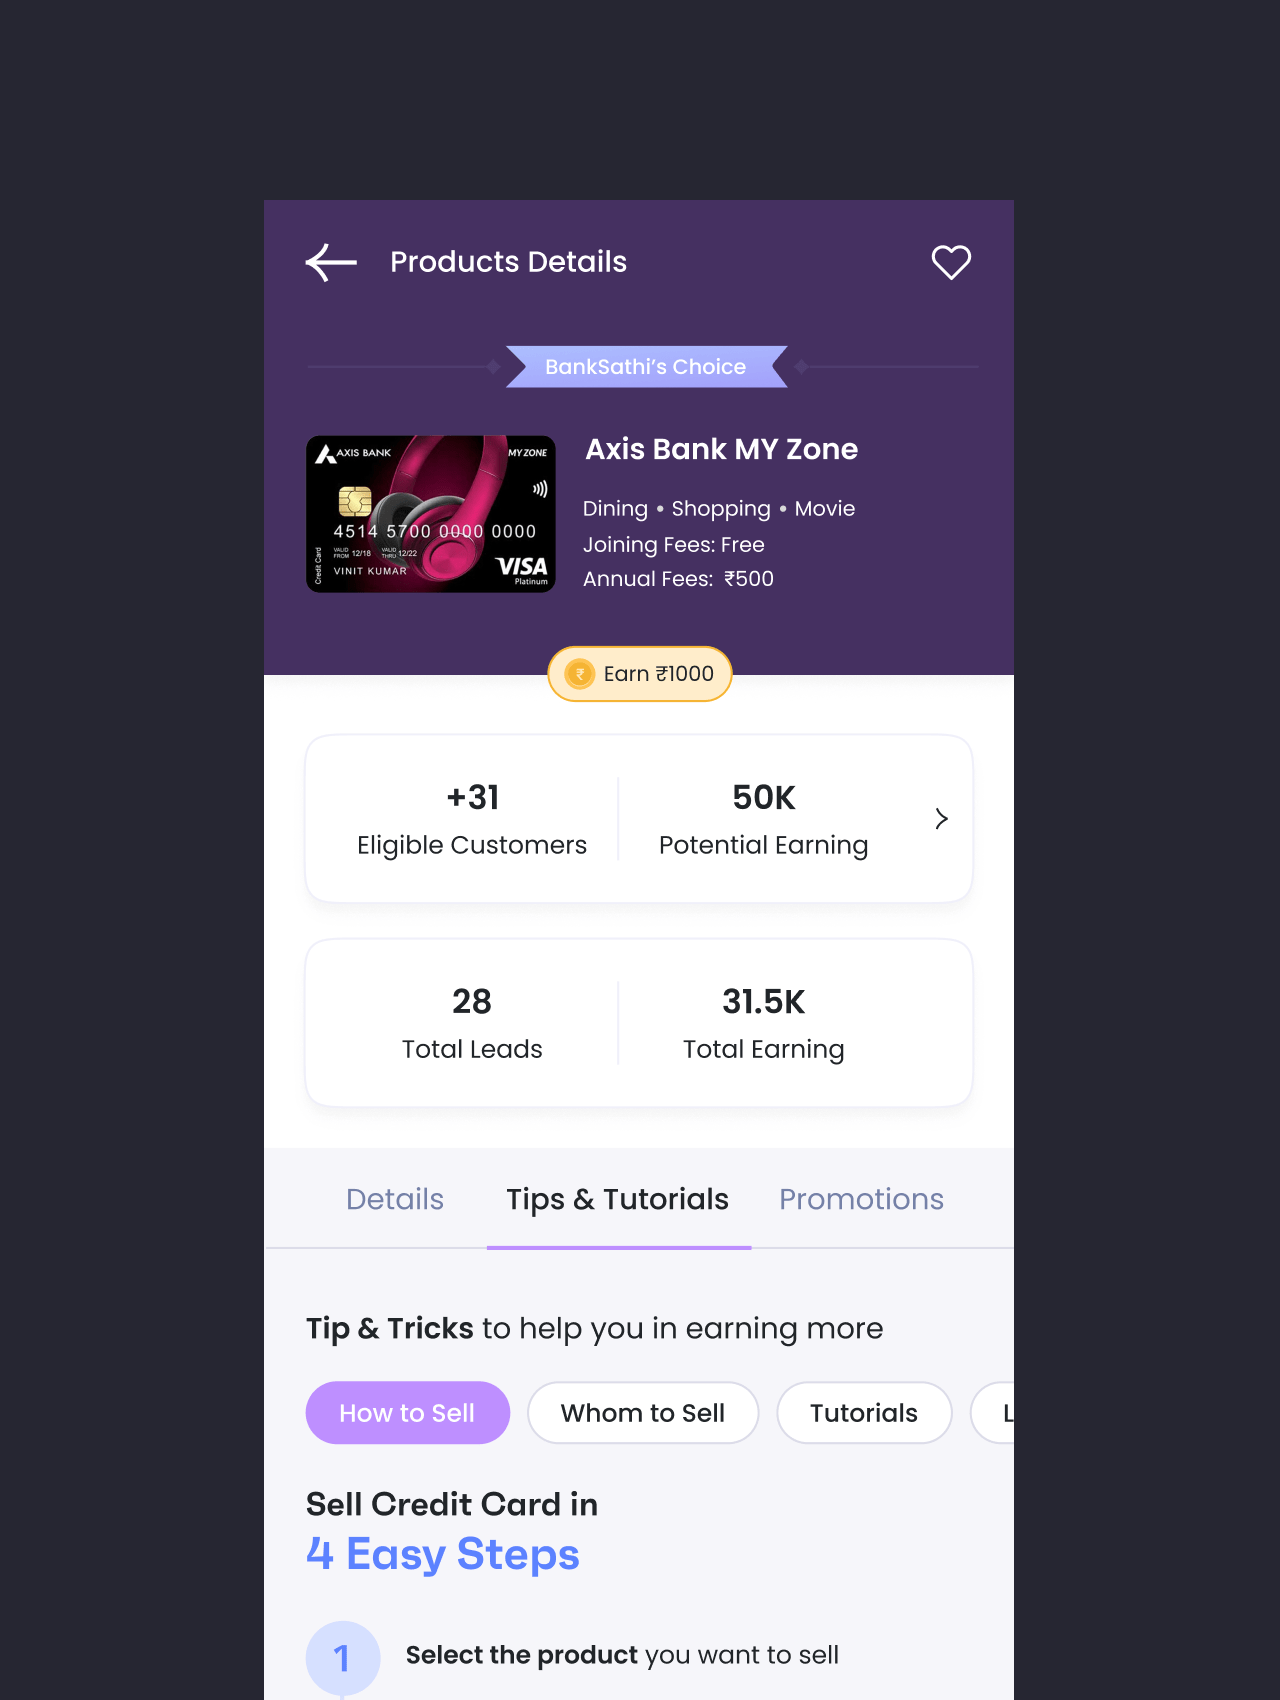
Task: Tap the heart favorite icon
Action: click(x=951, y=262)
